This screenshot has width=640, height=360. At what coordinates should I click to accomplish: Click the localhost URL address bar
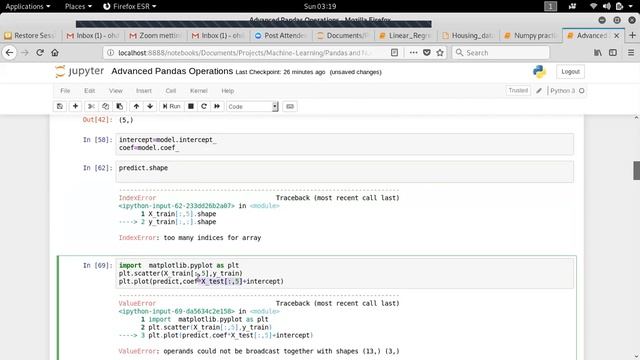pyautogui.click(x=245, y=53)
